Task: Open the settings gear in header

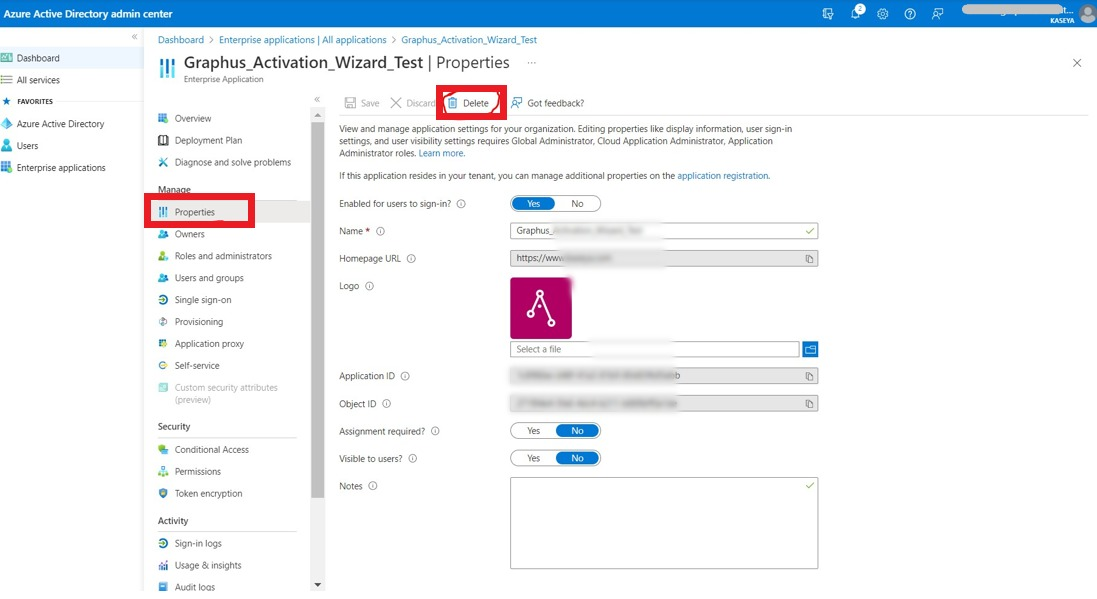Action: click(x=883, y=14)
